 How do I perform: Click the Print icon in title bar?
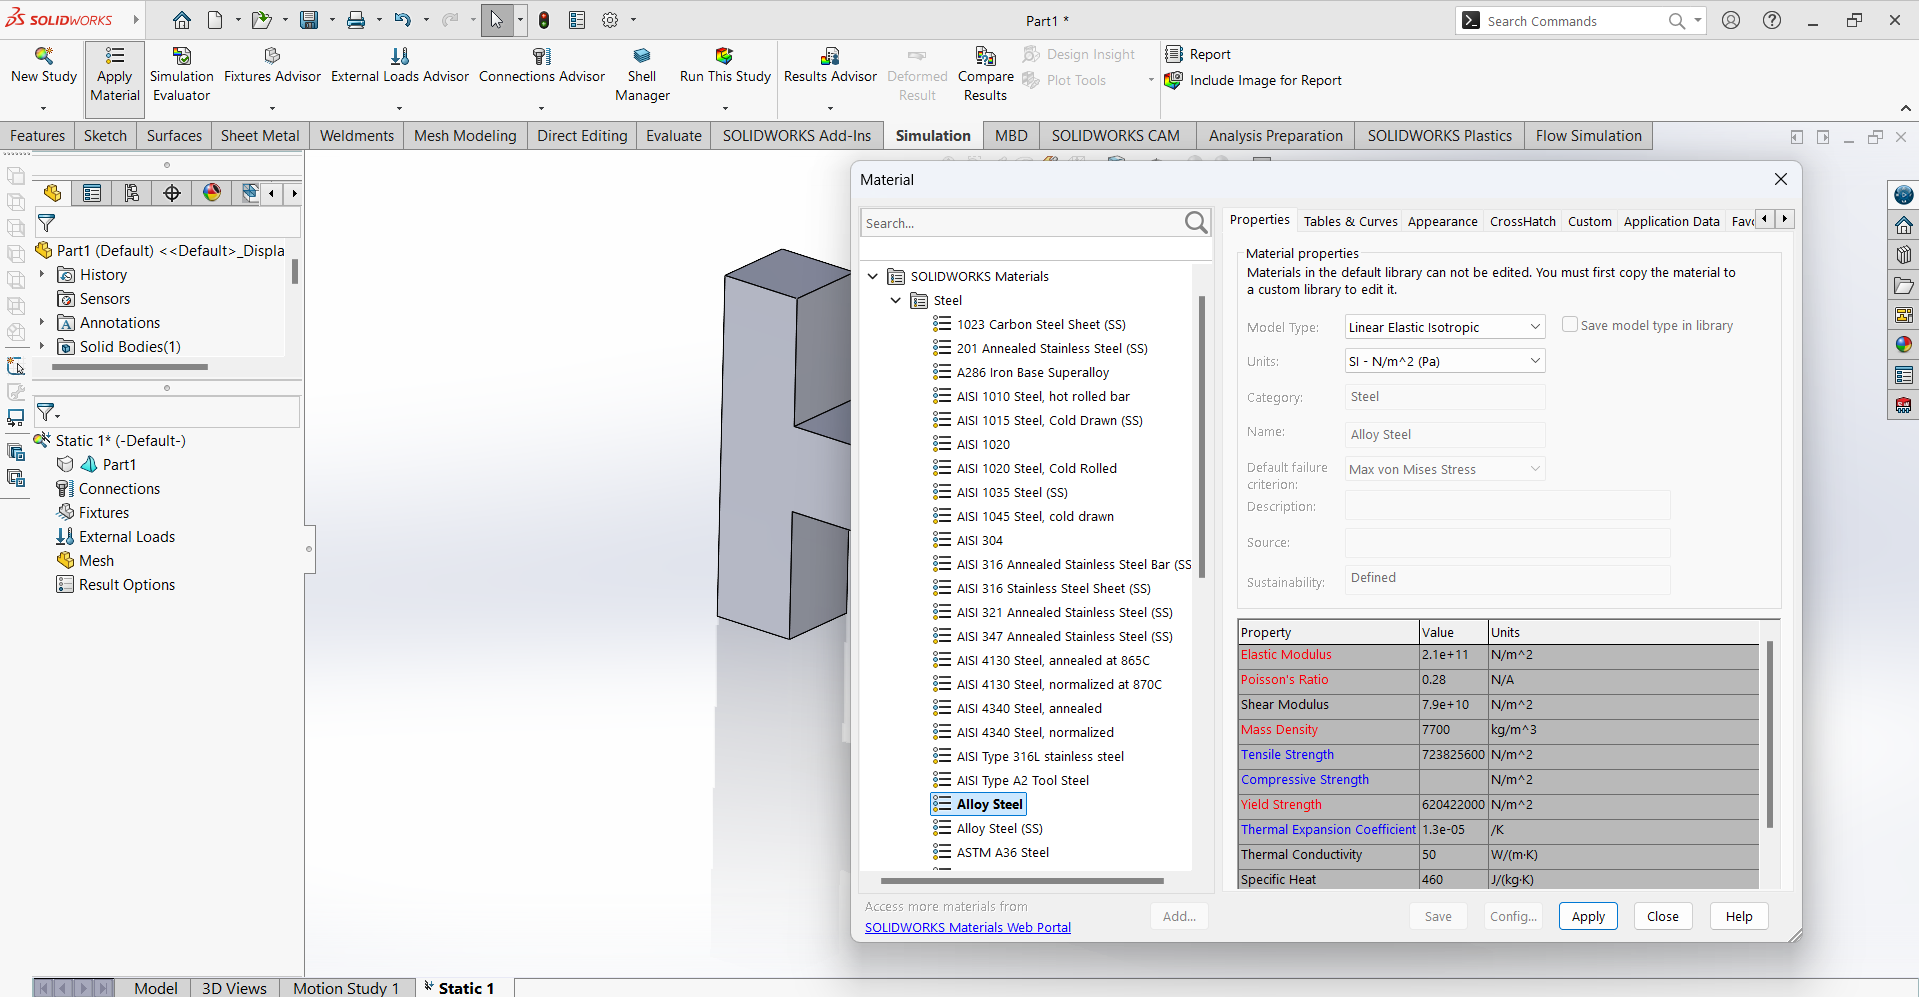[x=356, y=20]
